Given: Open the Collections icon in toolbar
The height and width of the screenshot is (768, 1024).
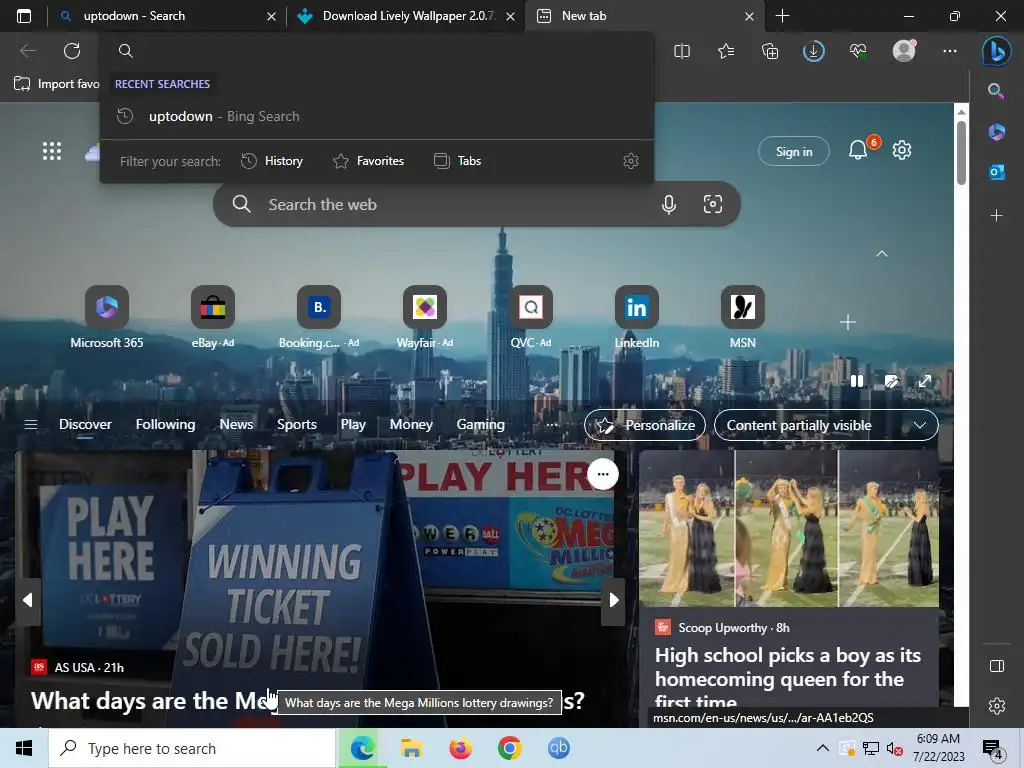Looking at the screenshot, I should [770, 51].
